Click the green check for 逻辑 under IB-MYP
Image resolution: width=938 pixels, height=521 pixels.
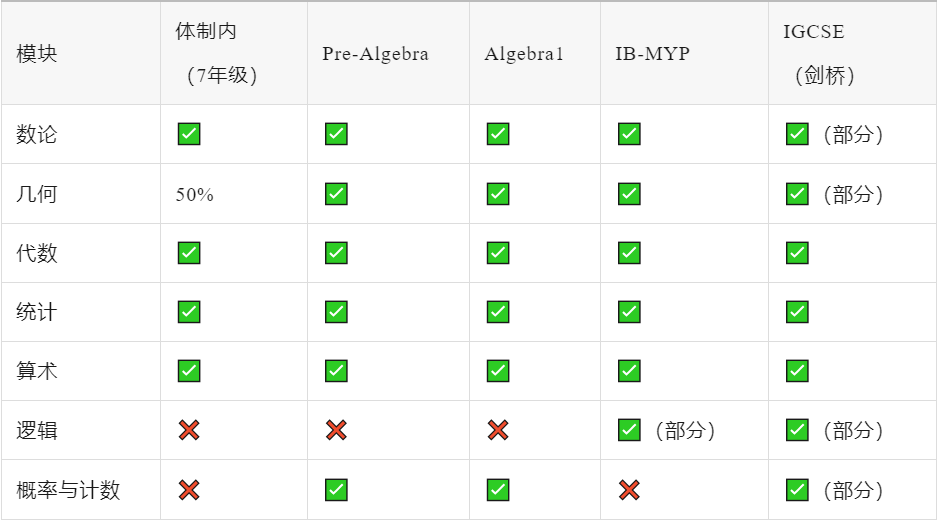click(x=629, y=430)
